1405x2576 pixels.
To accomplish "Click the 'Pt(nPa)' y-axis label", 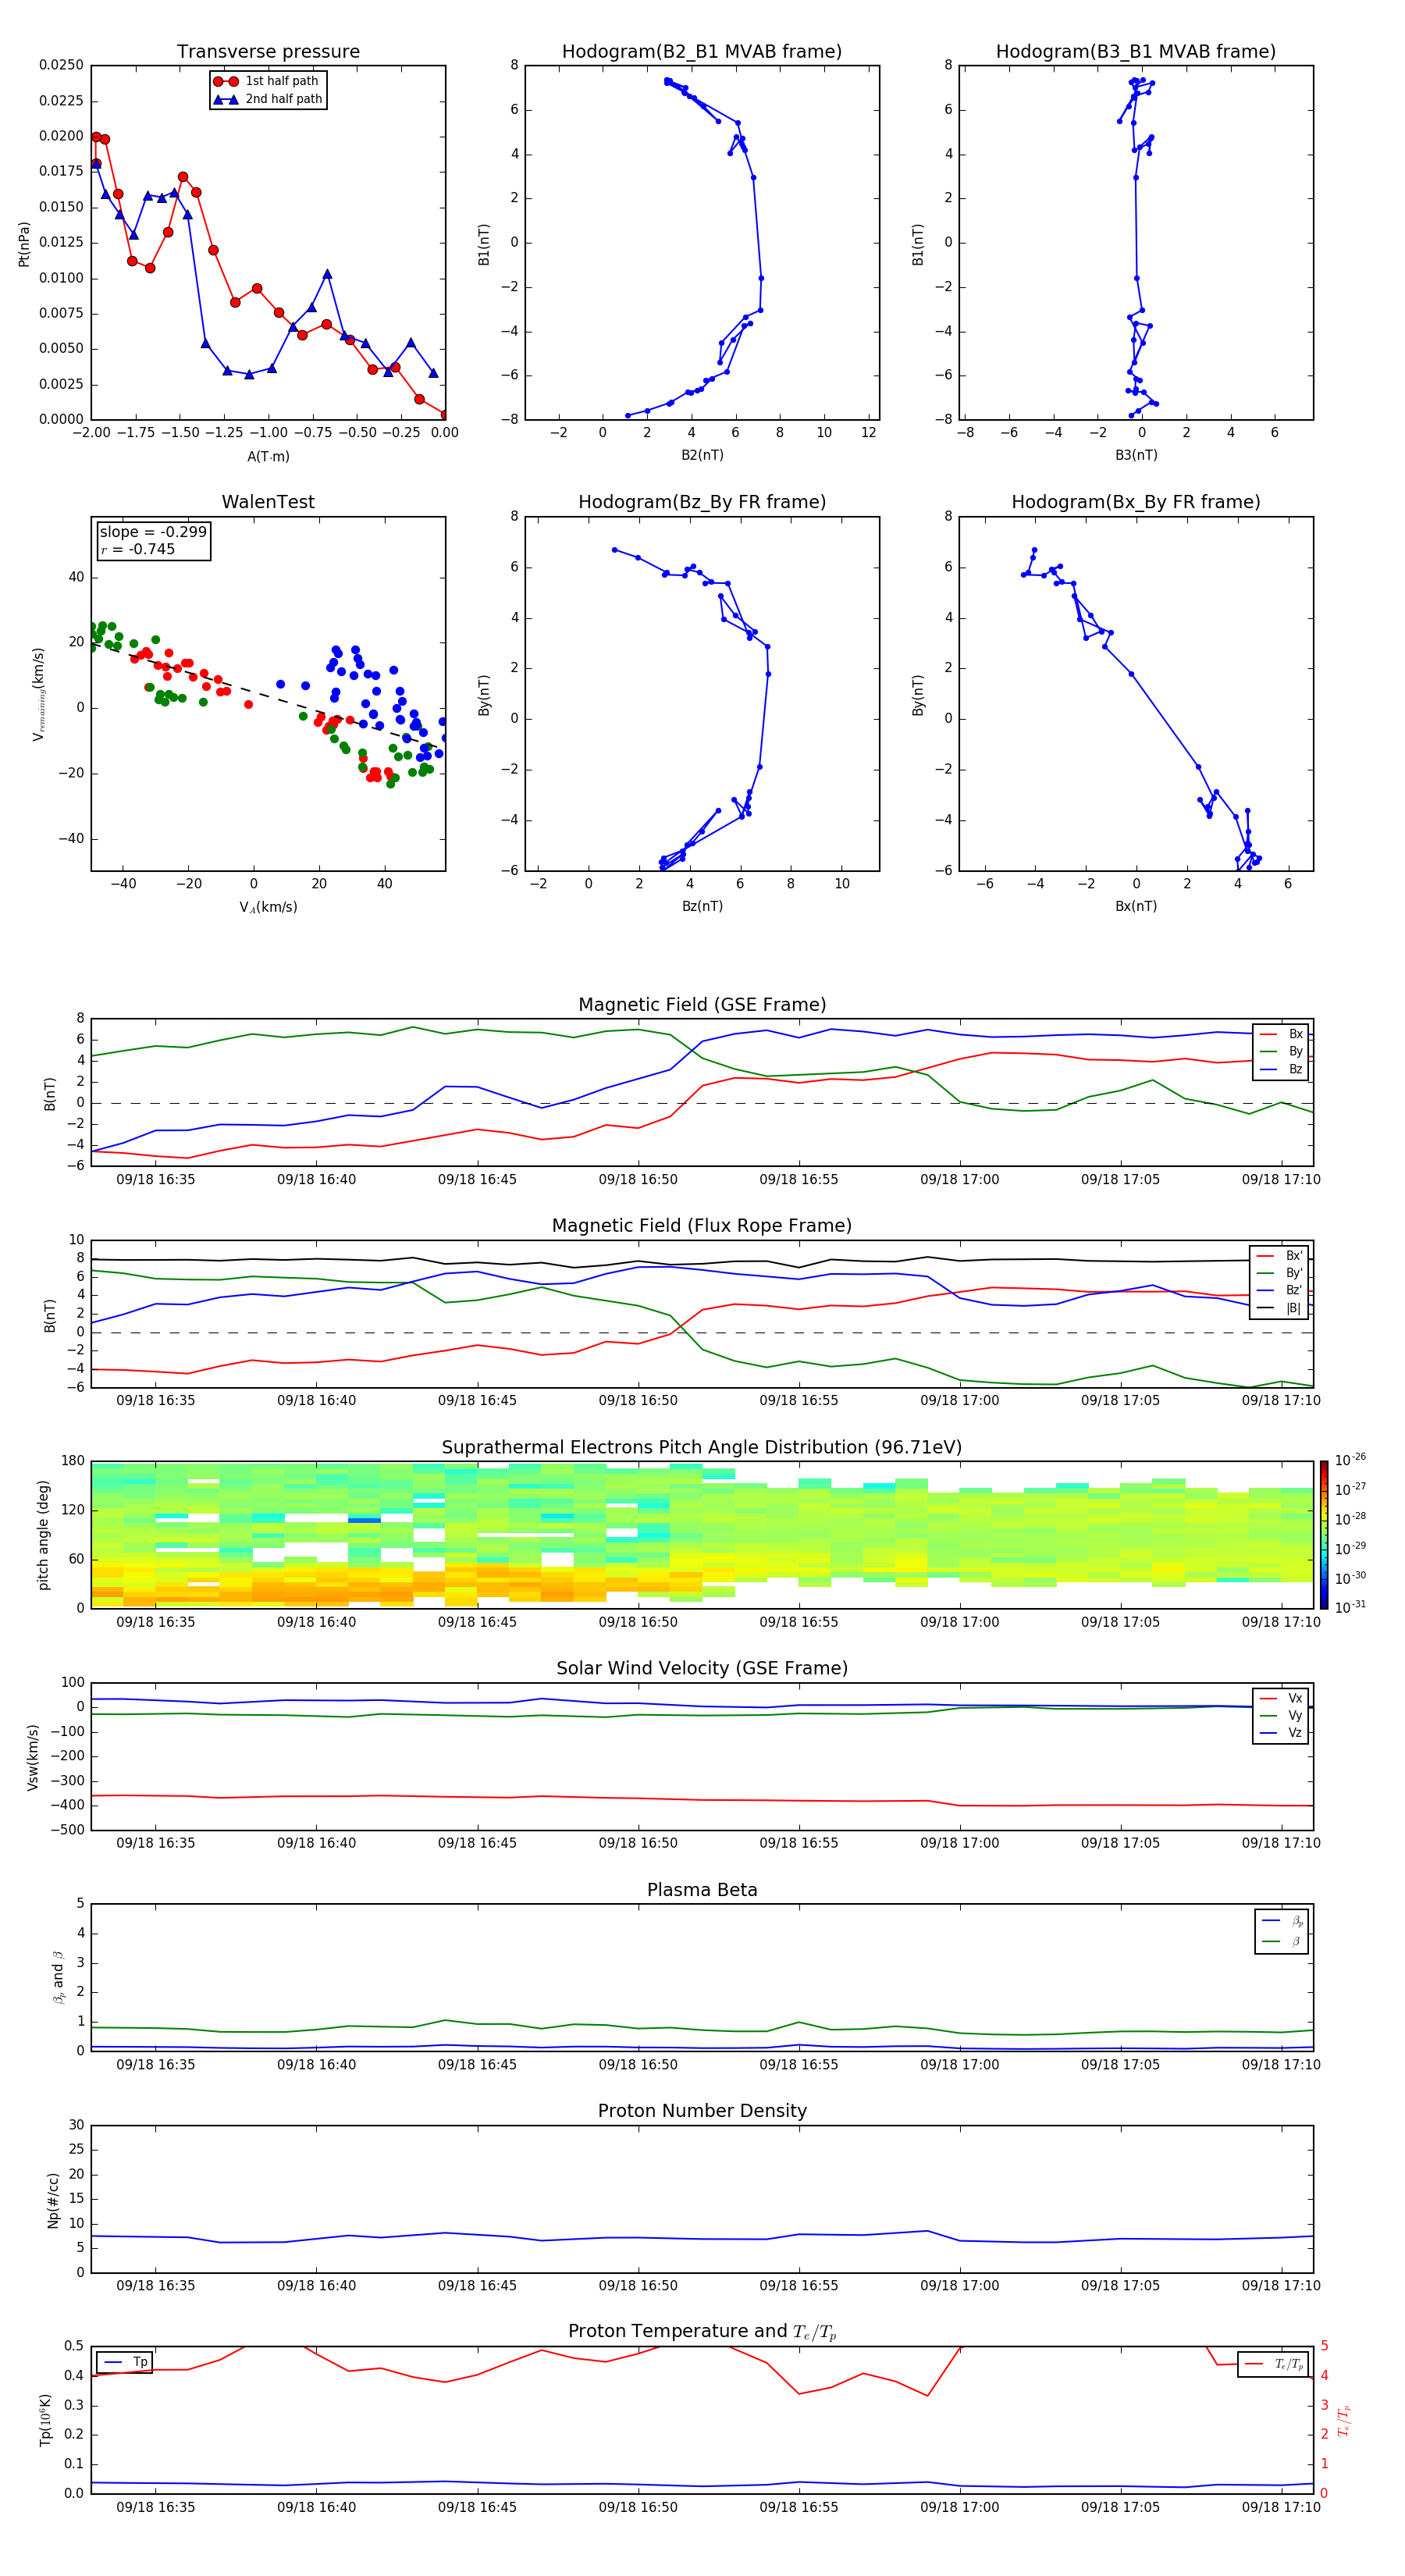I will [24, 243].
